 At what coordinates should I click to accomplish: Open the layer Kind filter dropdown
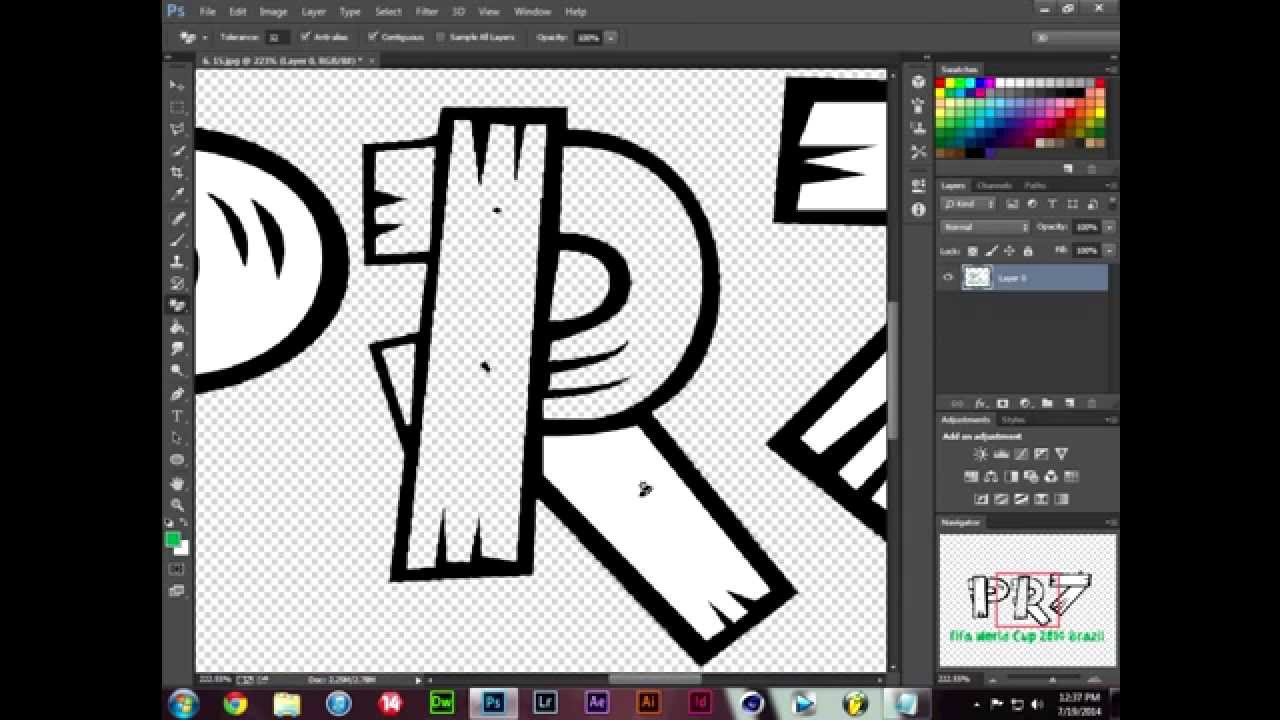969,204
